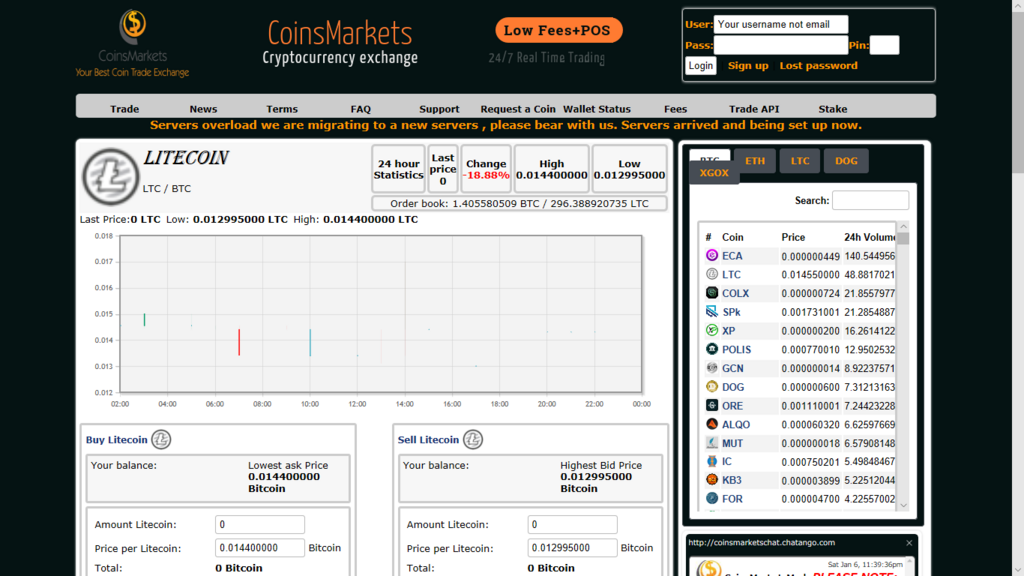Image resolution: width=1024 pixels, height=576 pixels.
Task: Click the CoinsMarkets dollar logo icon
Action: 133,26
